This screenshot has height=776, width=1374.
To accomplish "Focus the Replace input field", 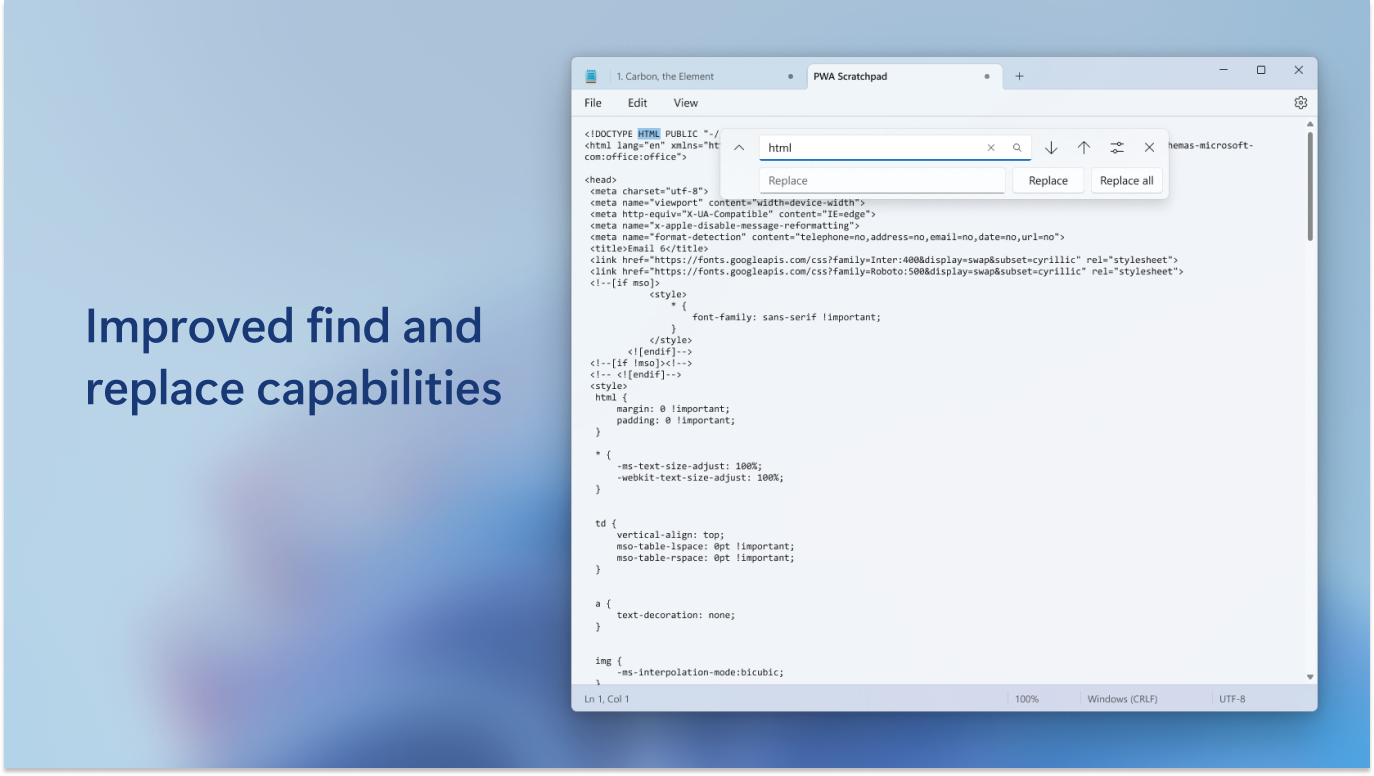I will tap(870, 180).
